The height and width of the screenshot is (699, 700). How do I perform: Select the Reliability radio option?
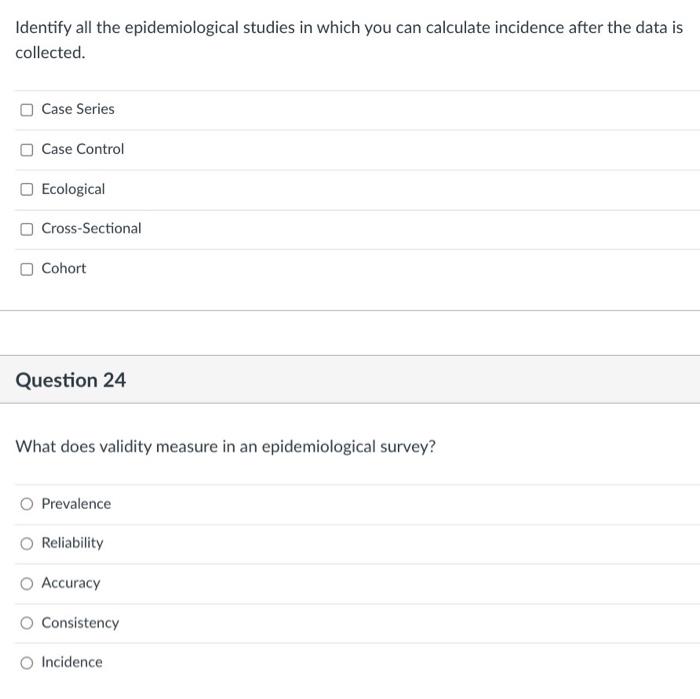click(27, 543)
